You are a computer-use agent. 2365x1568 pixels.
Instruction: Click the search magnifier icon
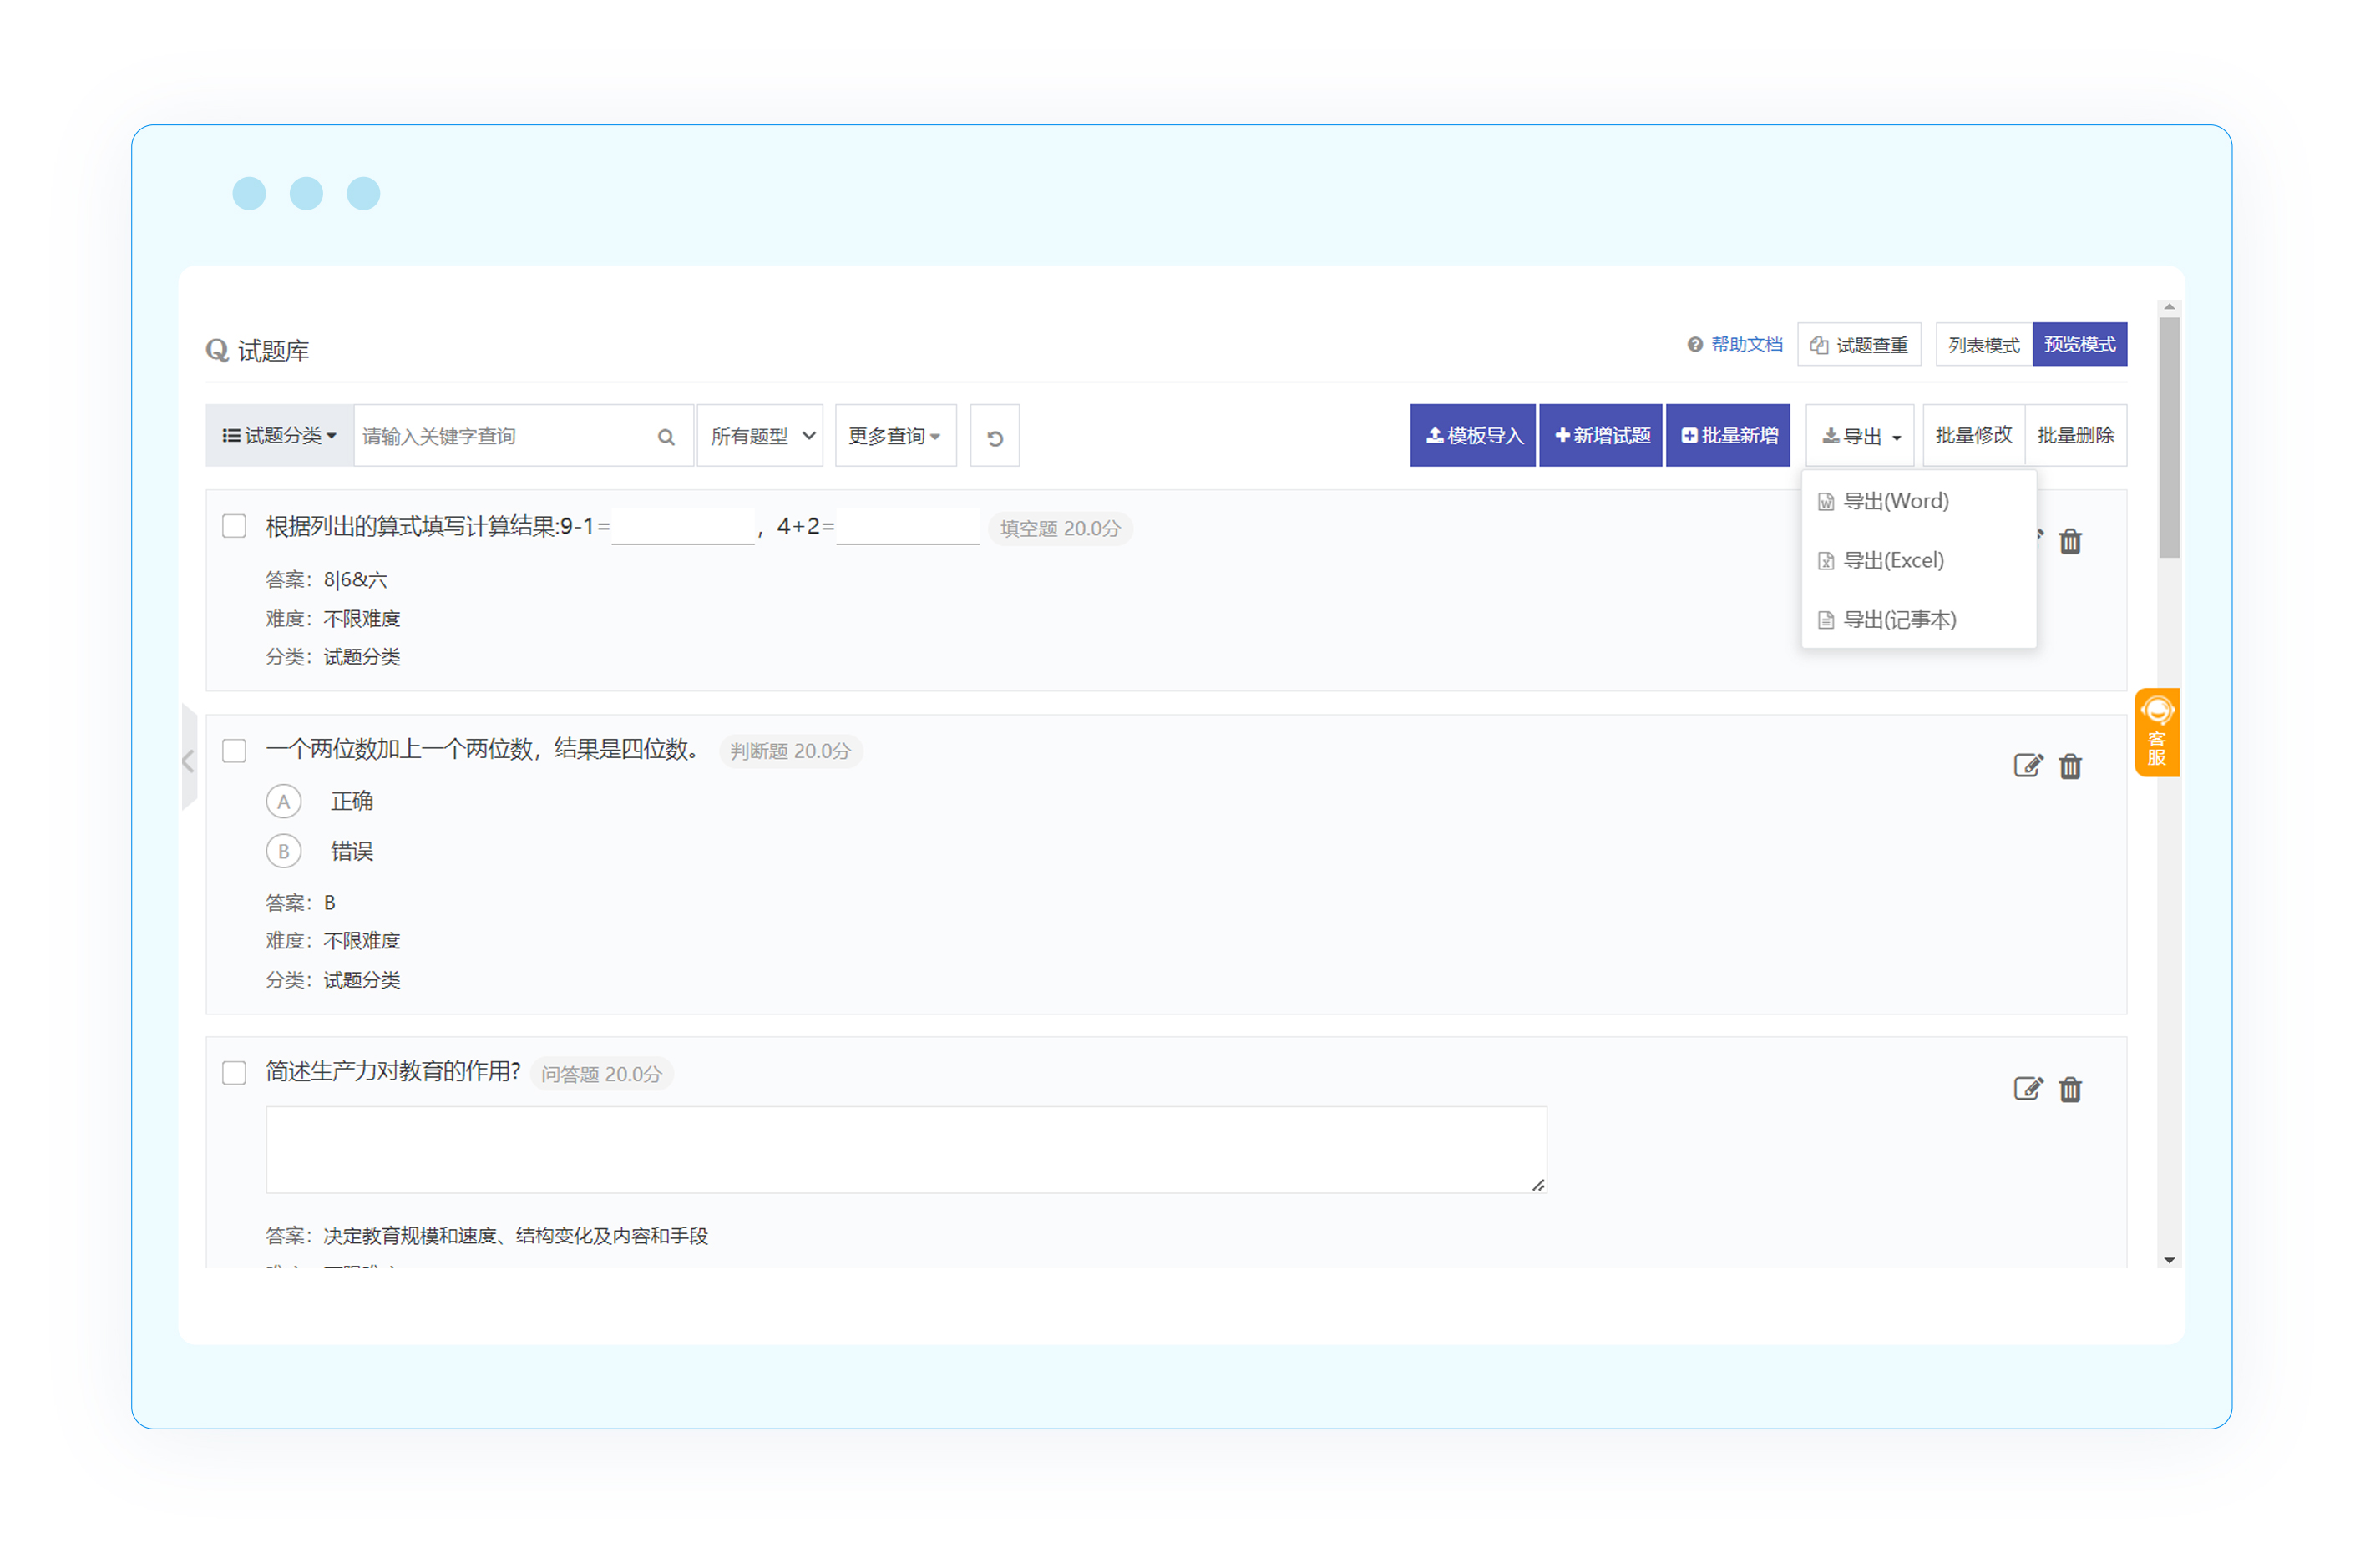point(666,437)
